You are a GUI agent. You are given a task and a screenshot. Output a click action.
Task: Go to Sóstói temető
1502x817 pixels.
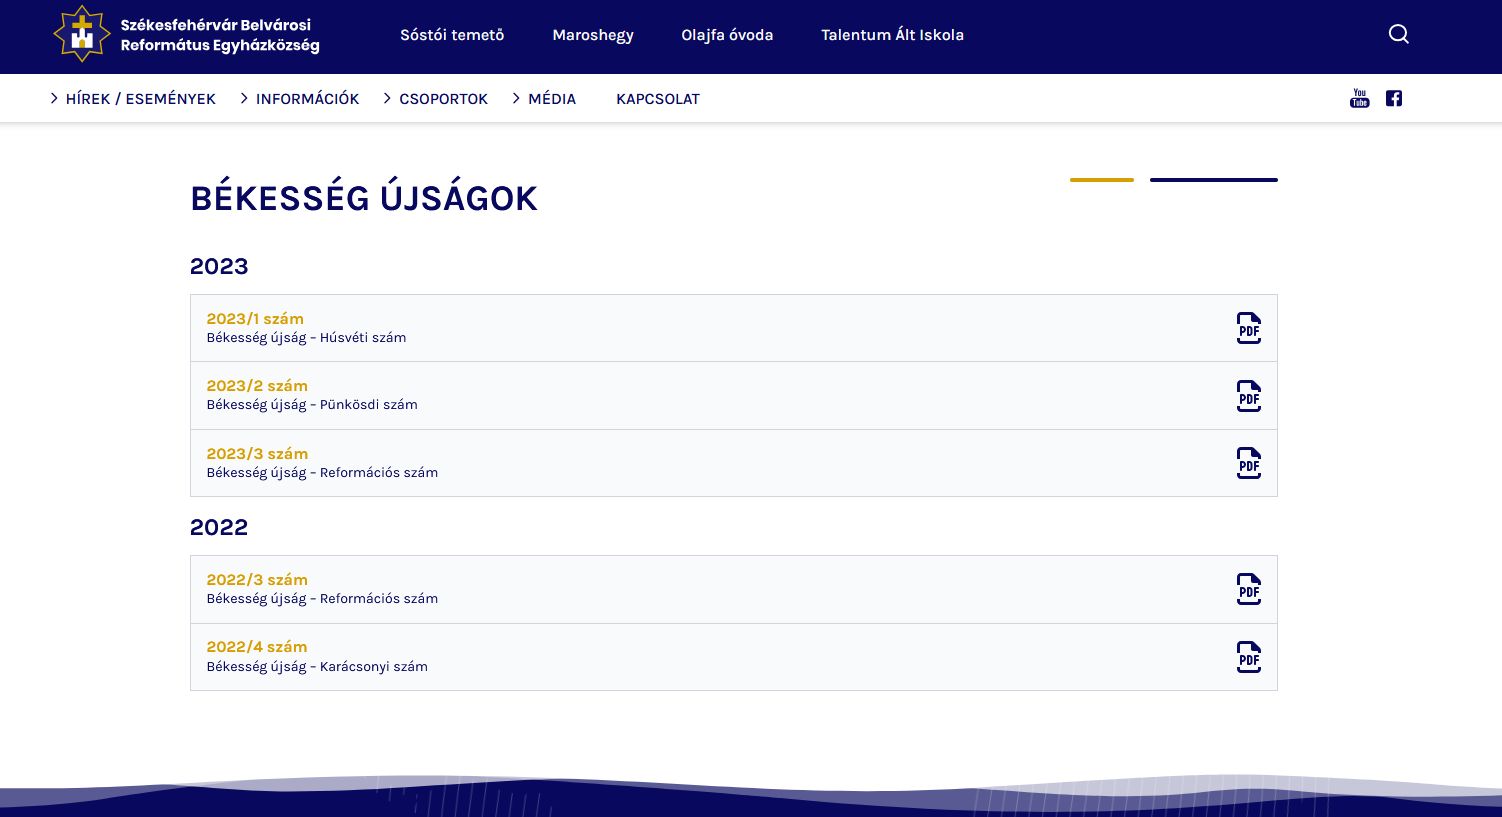[x=452, y=35]
